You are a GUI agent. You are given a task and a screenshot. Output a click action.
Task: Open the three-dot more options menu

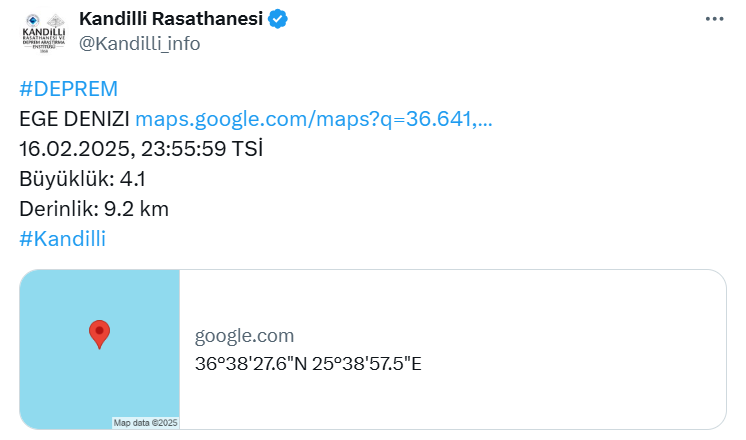[x=714, y=19]
